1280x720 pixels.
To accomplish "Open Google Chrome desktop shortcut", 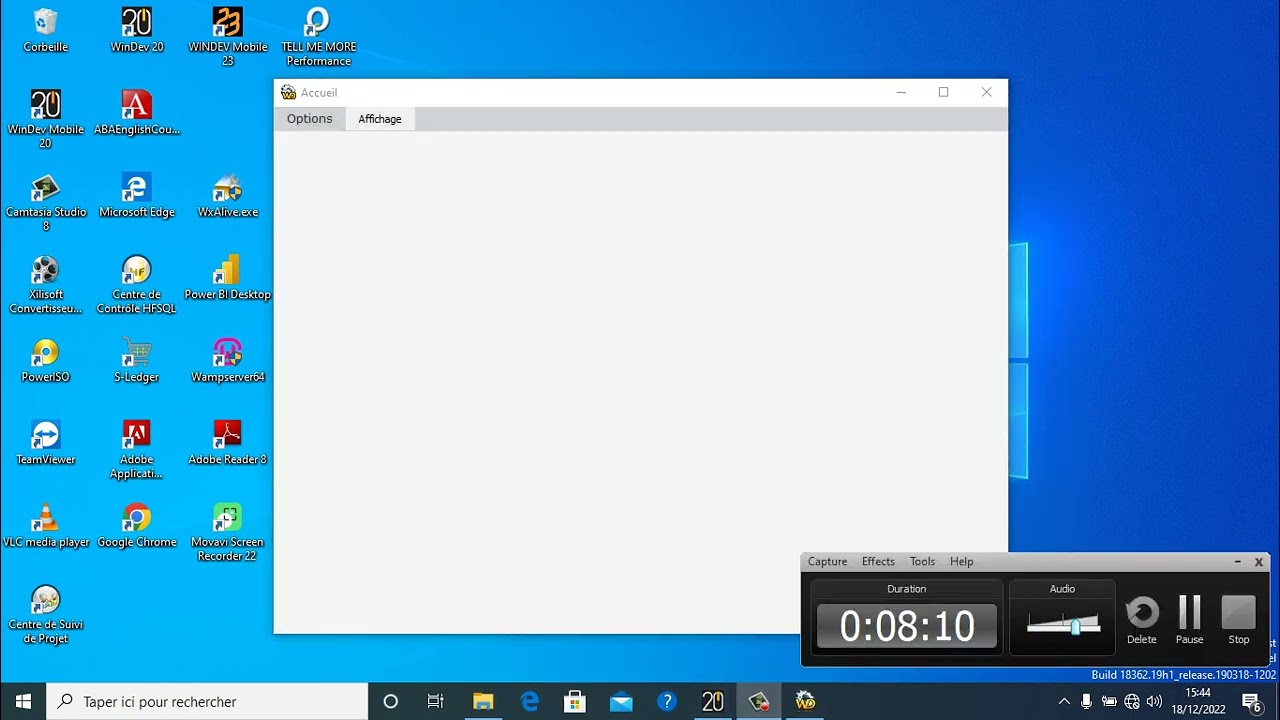I will [x=136, y=525].
